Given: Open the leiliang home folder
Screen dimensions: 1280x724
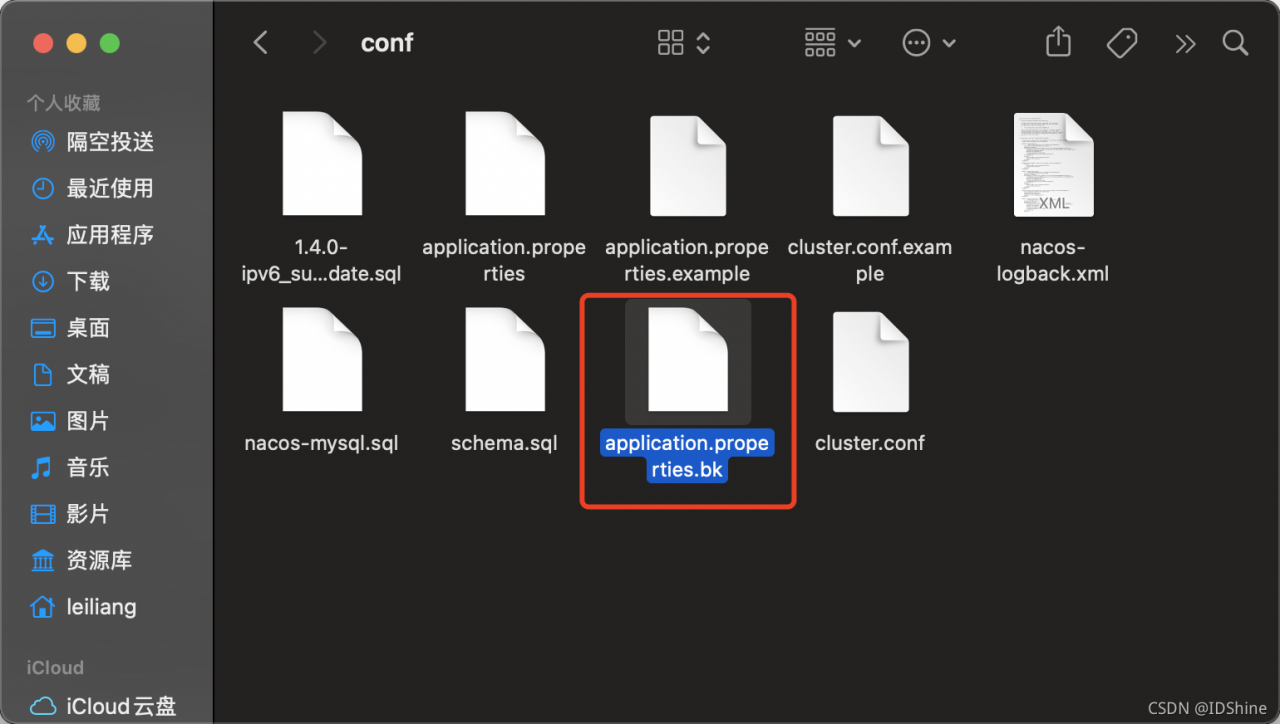Looking at the screenshot, I should 101,607.
